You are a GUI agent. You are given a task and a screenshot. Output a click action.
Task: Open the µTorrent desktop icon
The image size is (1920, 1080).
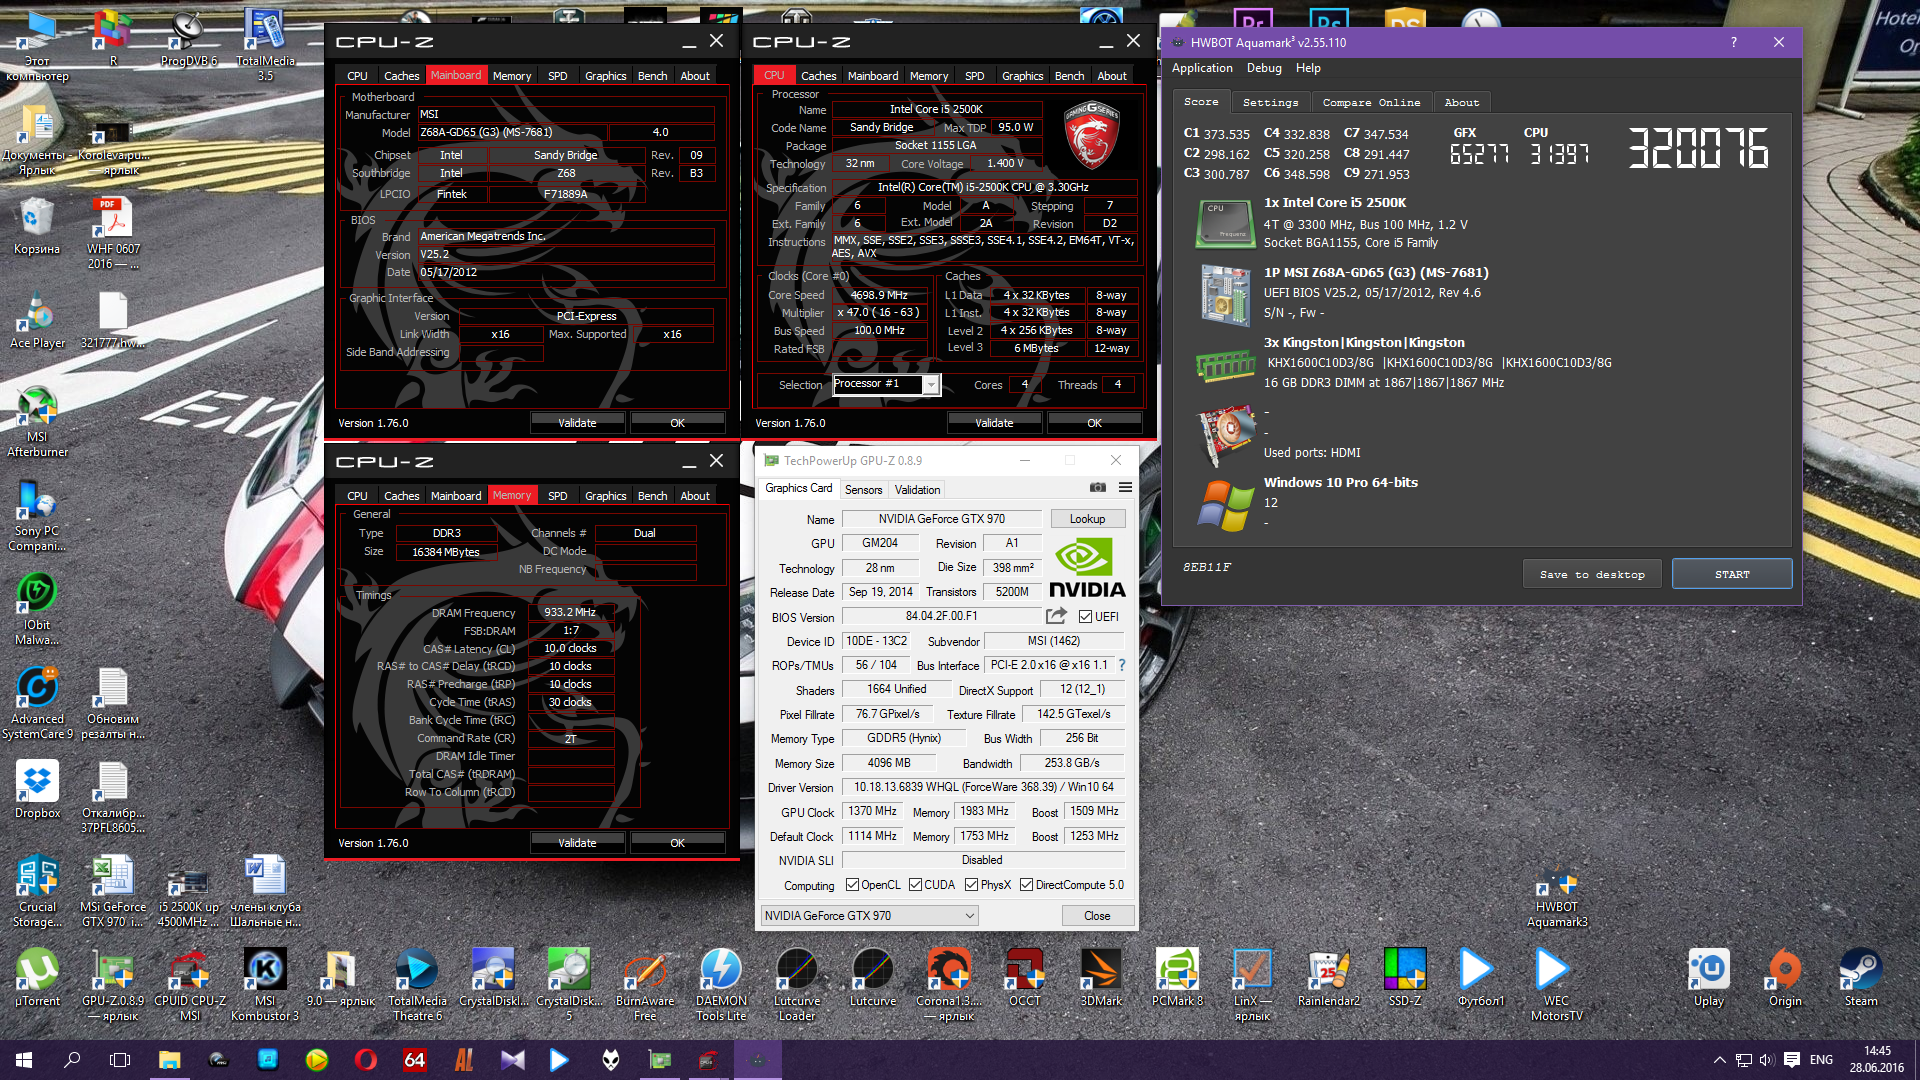pos(37,977)
